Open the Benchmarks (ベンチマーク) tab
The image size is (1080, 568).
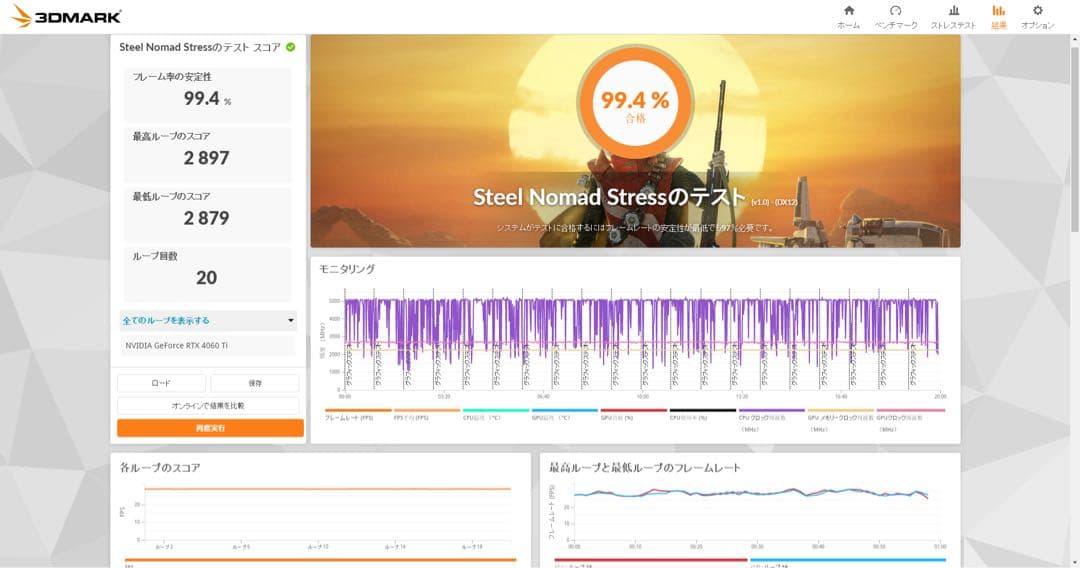pos(895,17)
